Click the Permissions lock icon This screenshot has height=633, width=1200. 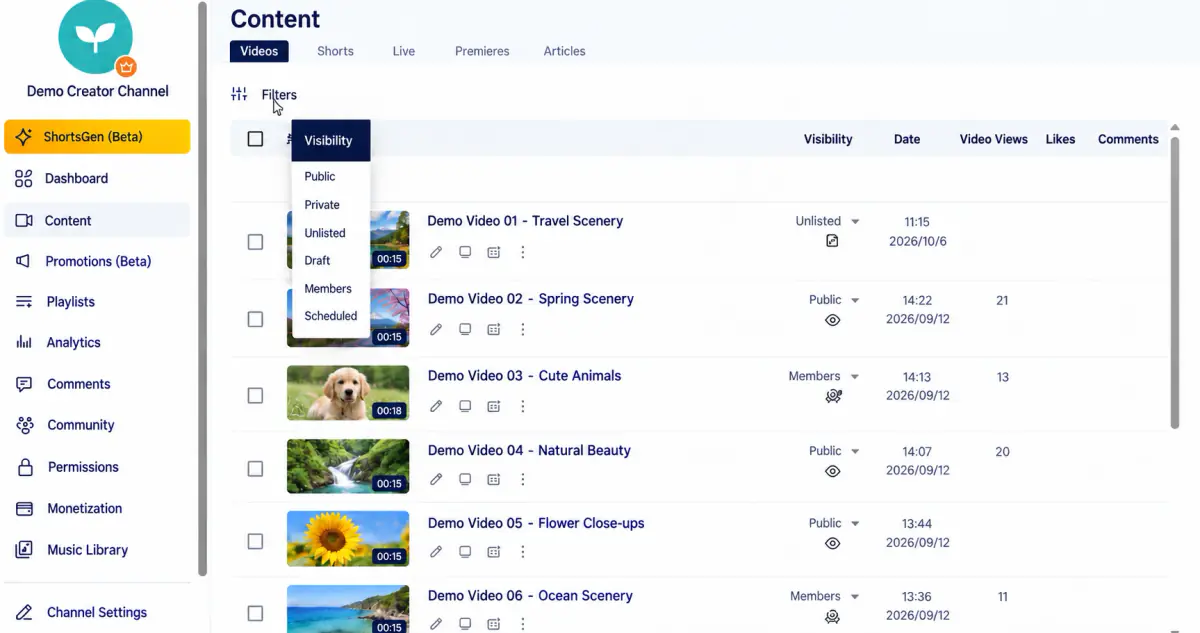pos(25,467)
